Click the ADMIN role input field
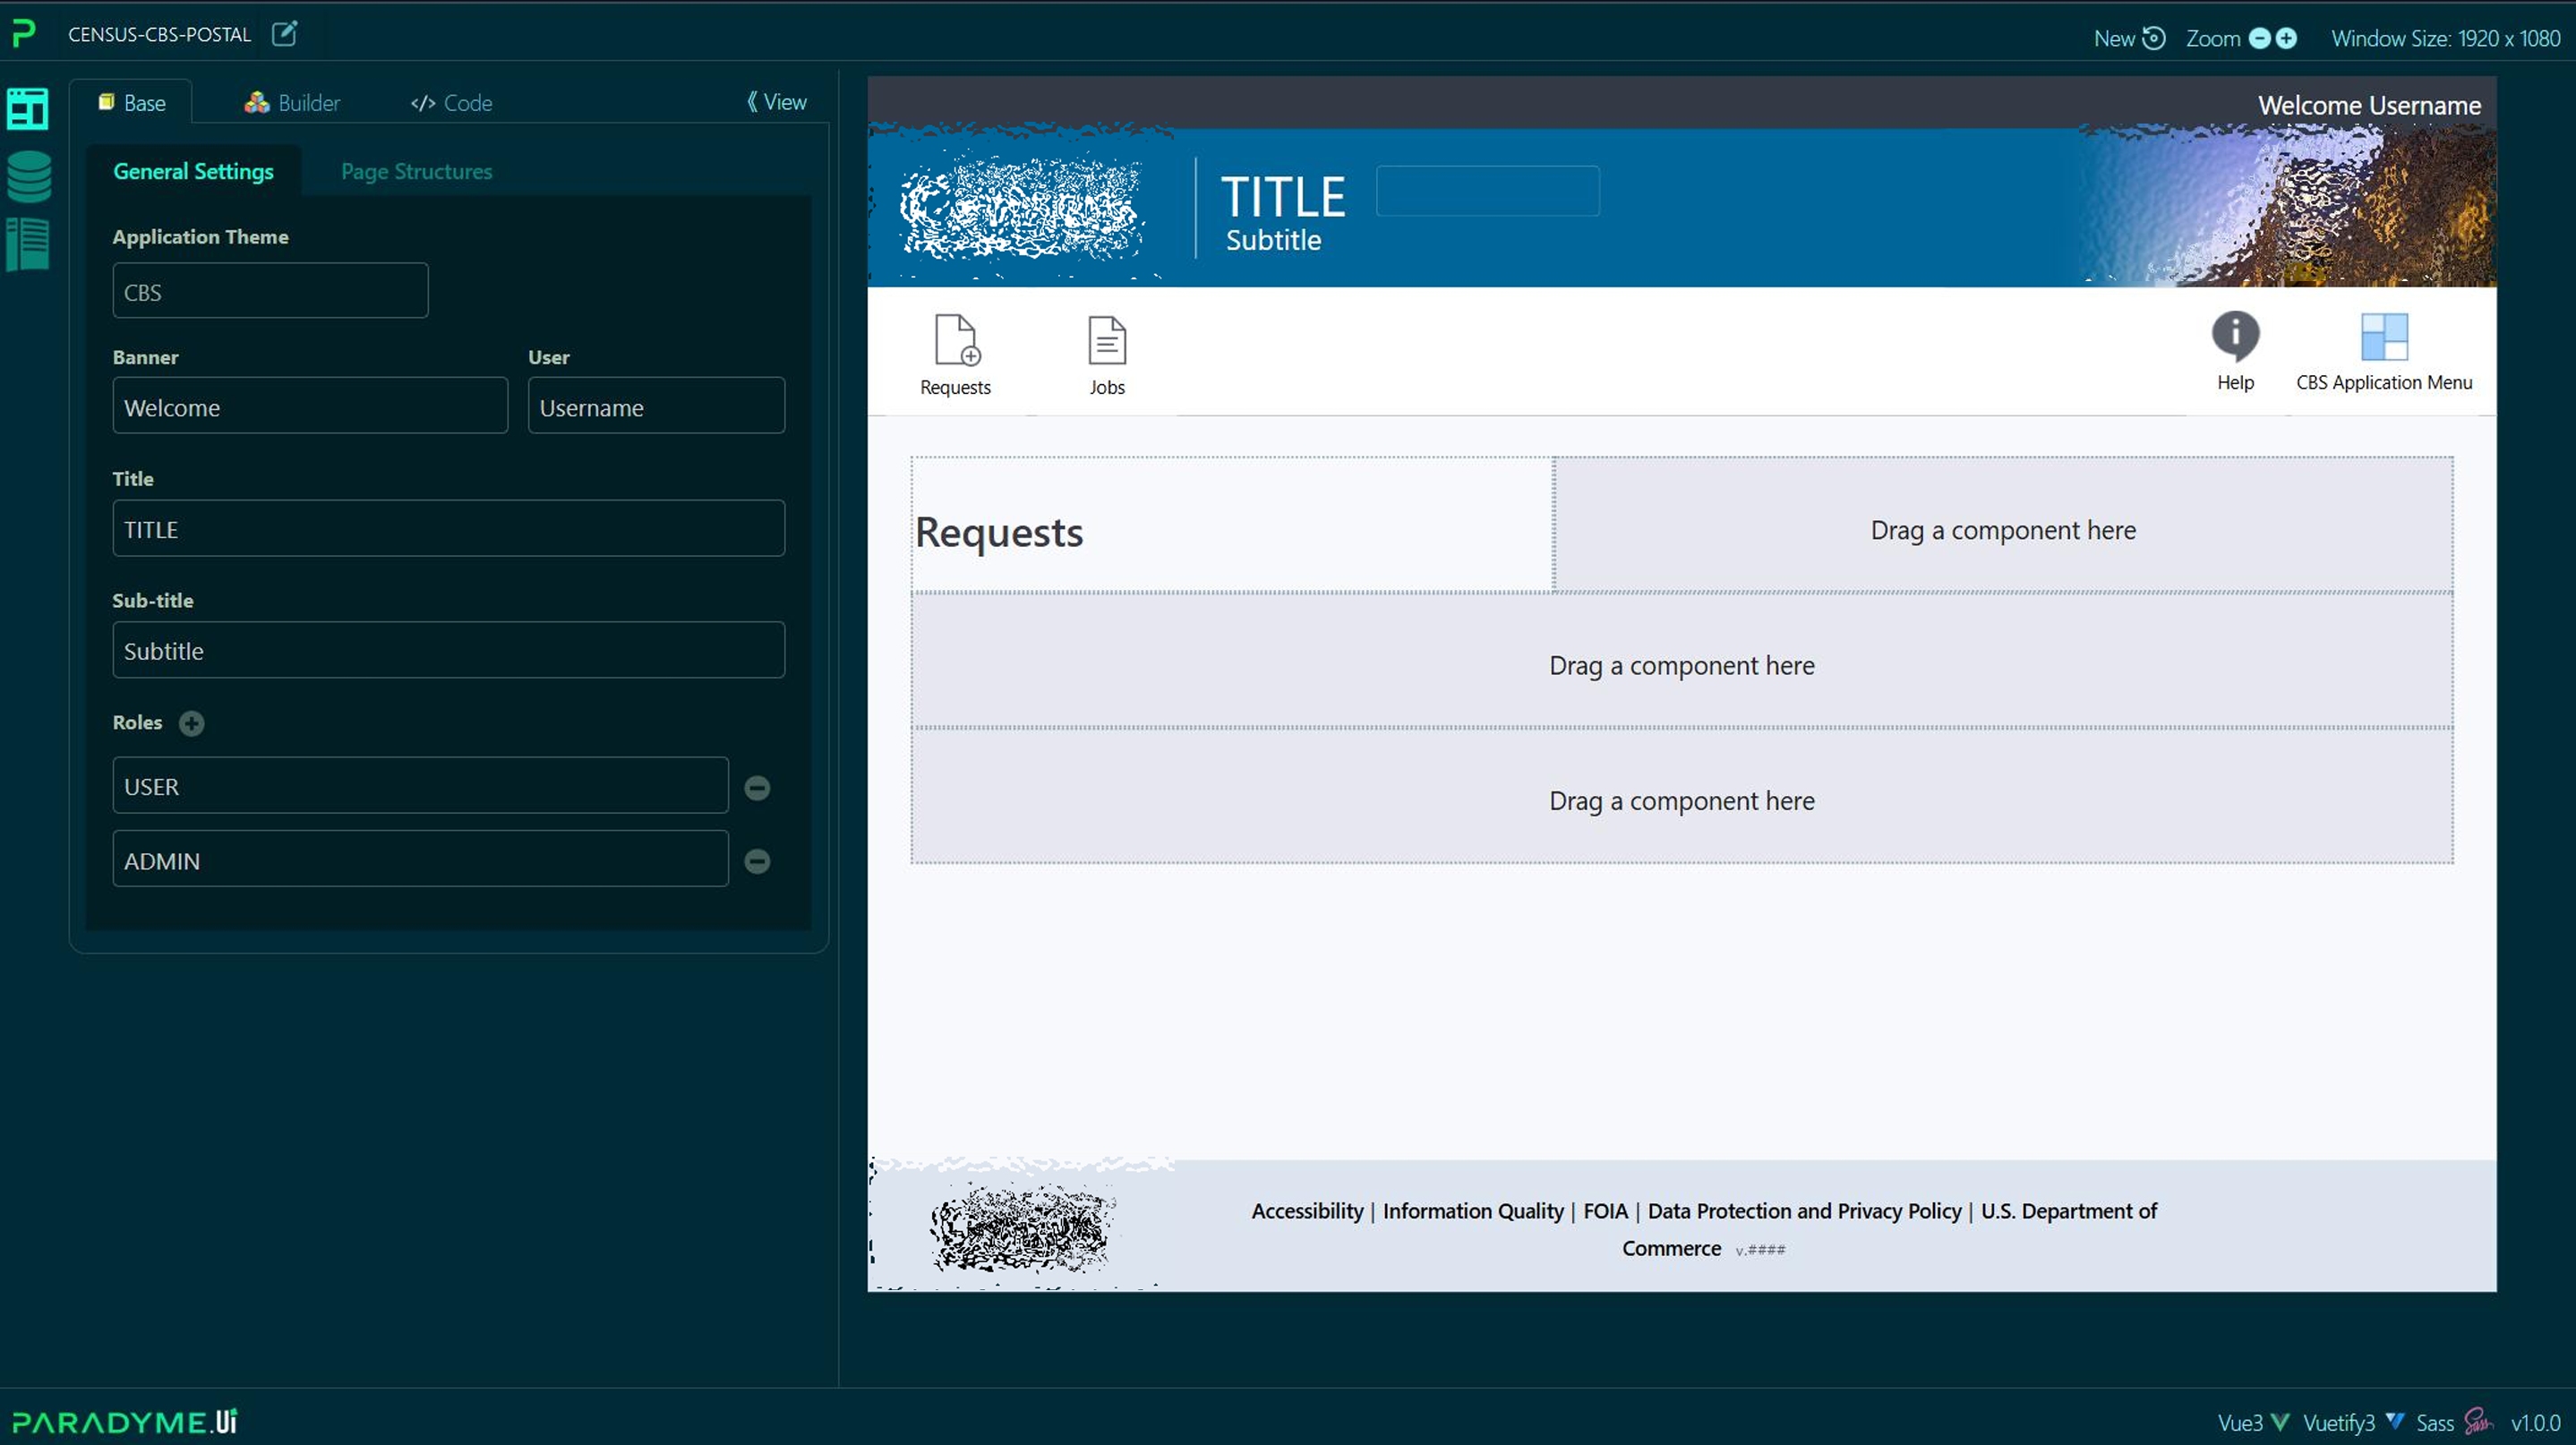 tap(420, 859)
